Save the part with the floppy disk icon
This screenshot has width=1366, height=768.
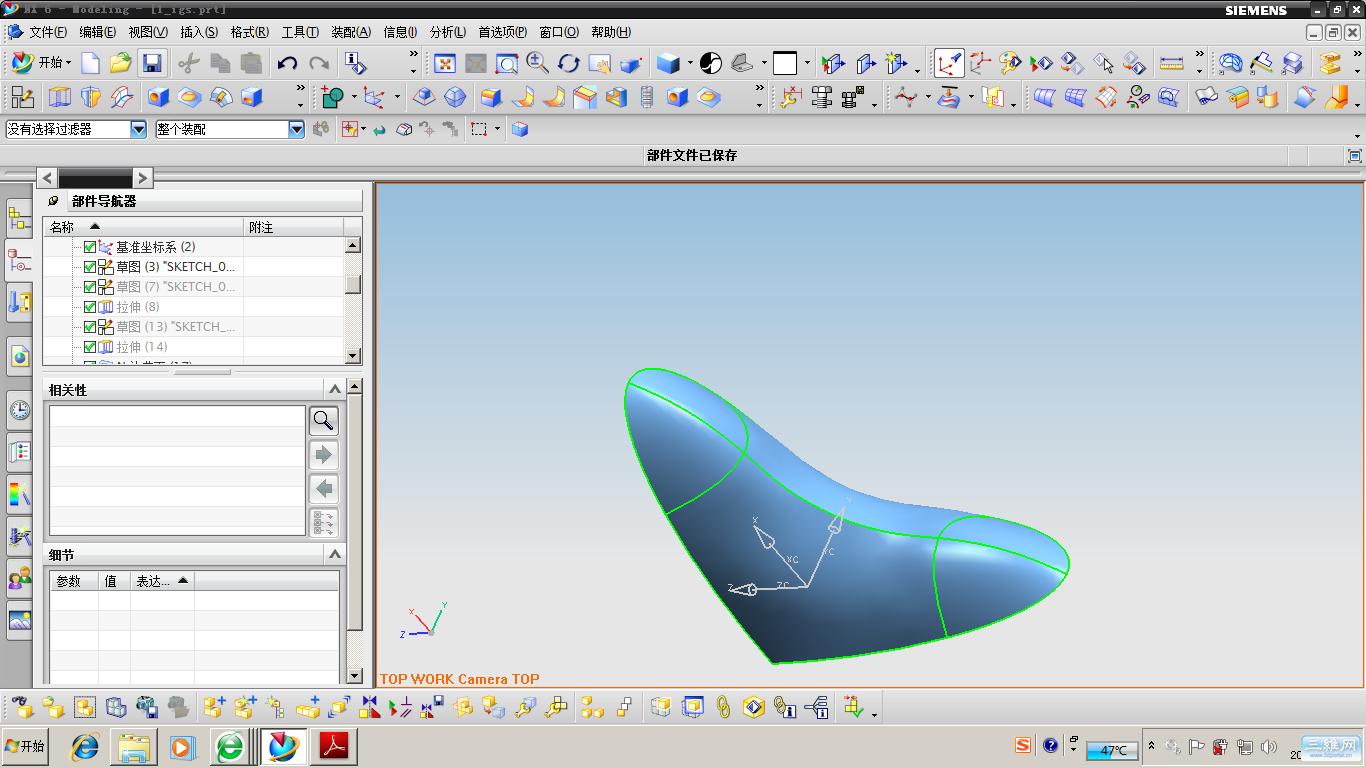pos(152,63)
